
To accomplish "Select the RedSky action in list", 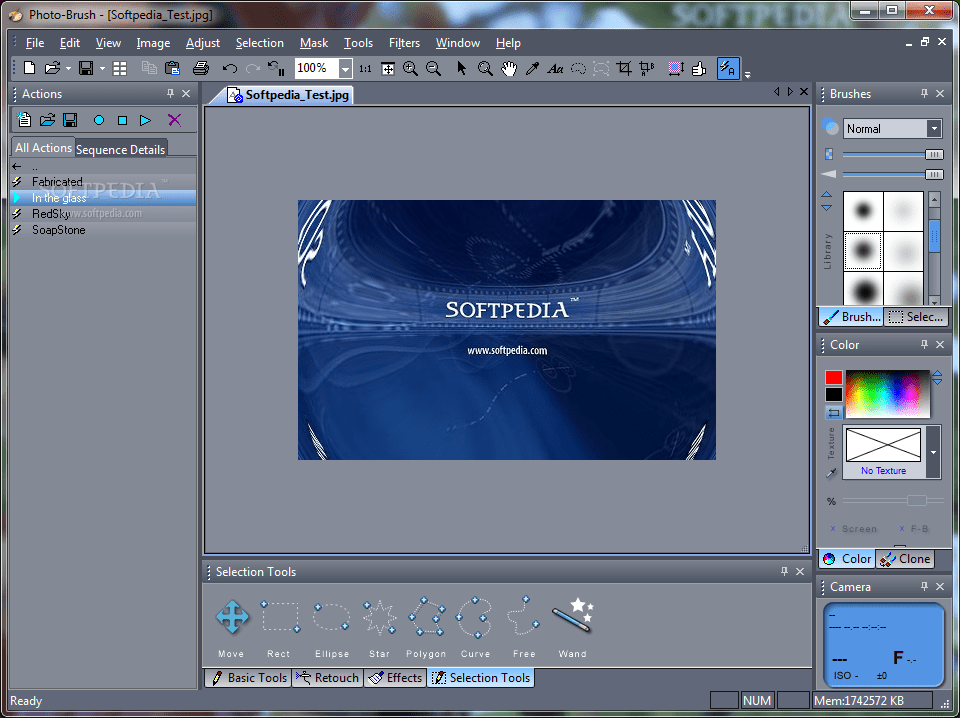I will (50, 214).
